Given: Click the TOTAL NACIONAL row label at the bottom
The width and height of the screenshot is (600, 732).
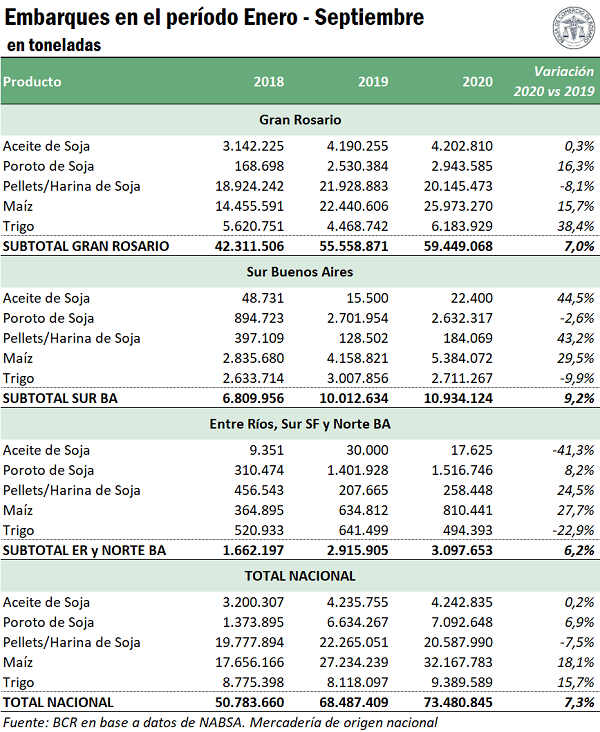Looking at the screenshot, I should tap(59, 702).
